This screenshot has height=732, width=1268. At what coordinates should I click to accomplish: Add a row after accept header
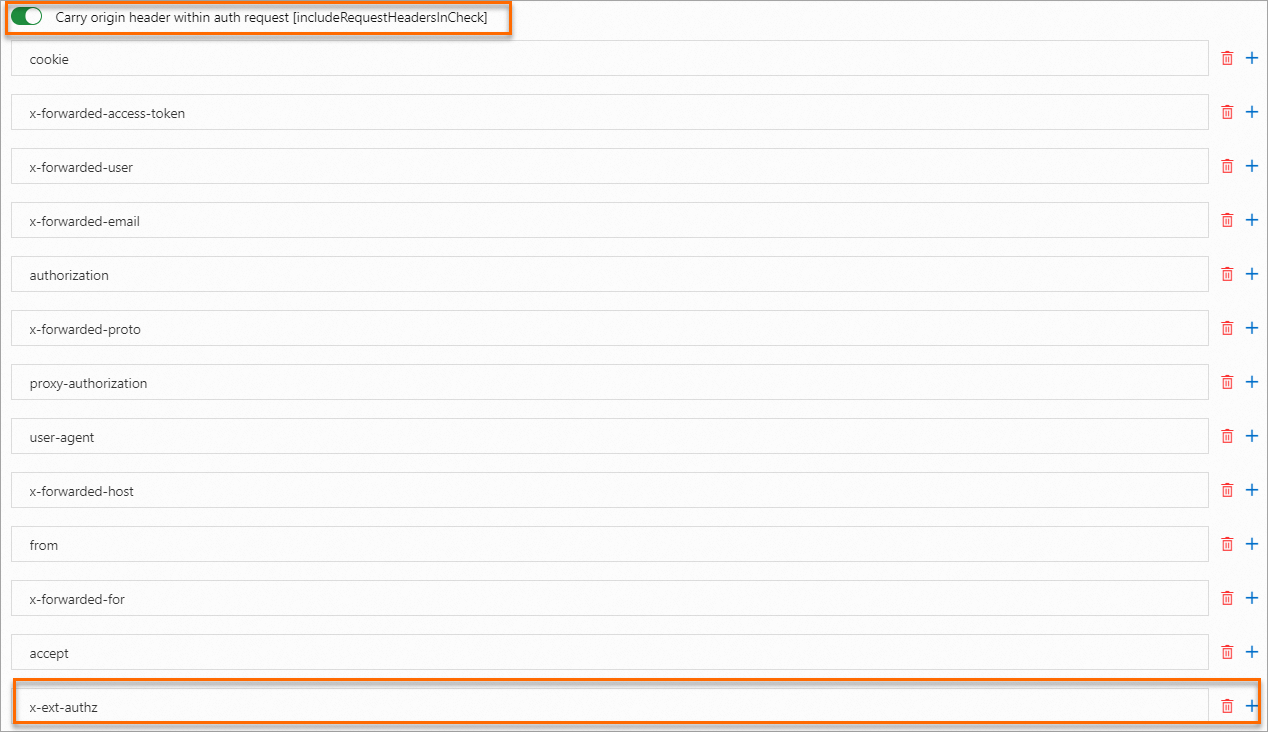pos(1251,652)
